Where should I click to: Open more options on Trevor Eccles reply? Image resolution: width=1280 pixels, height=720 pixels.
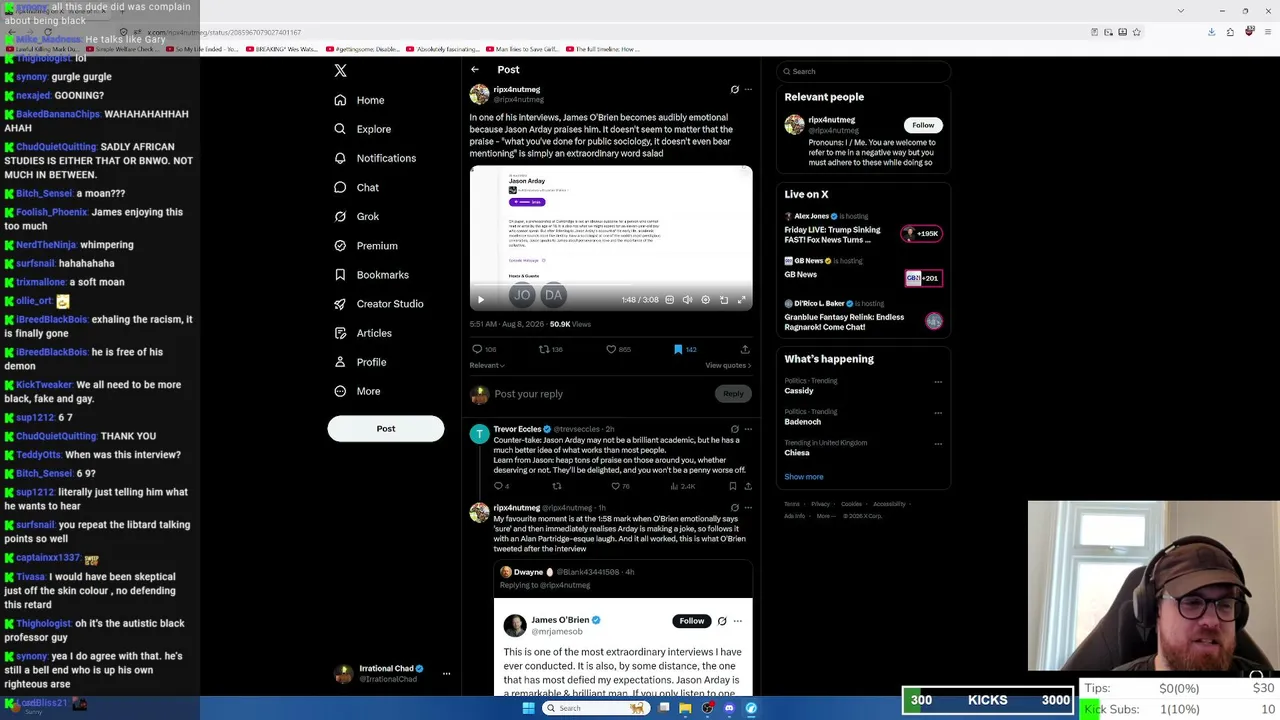click(x=748, y=429)
